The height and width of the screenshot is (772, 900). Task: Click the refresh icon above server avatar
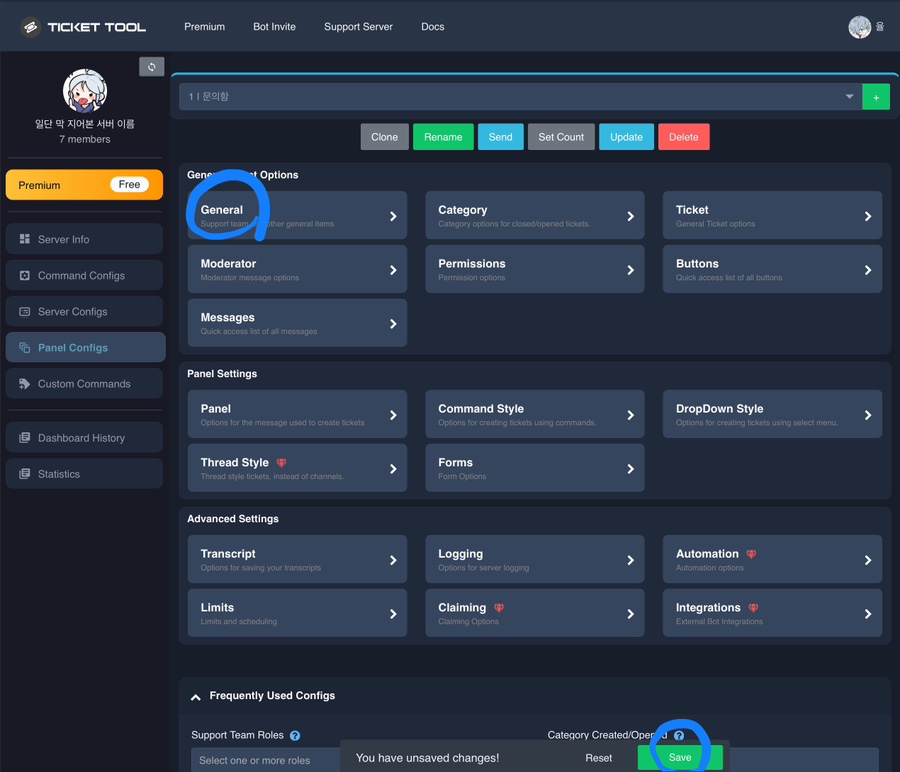tap(152, 67)
